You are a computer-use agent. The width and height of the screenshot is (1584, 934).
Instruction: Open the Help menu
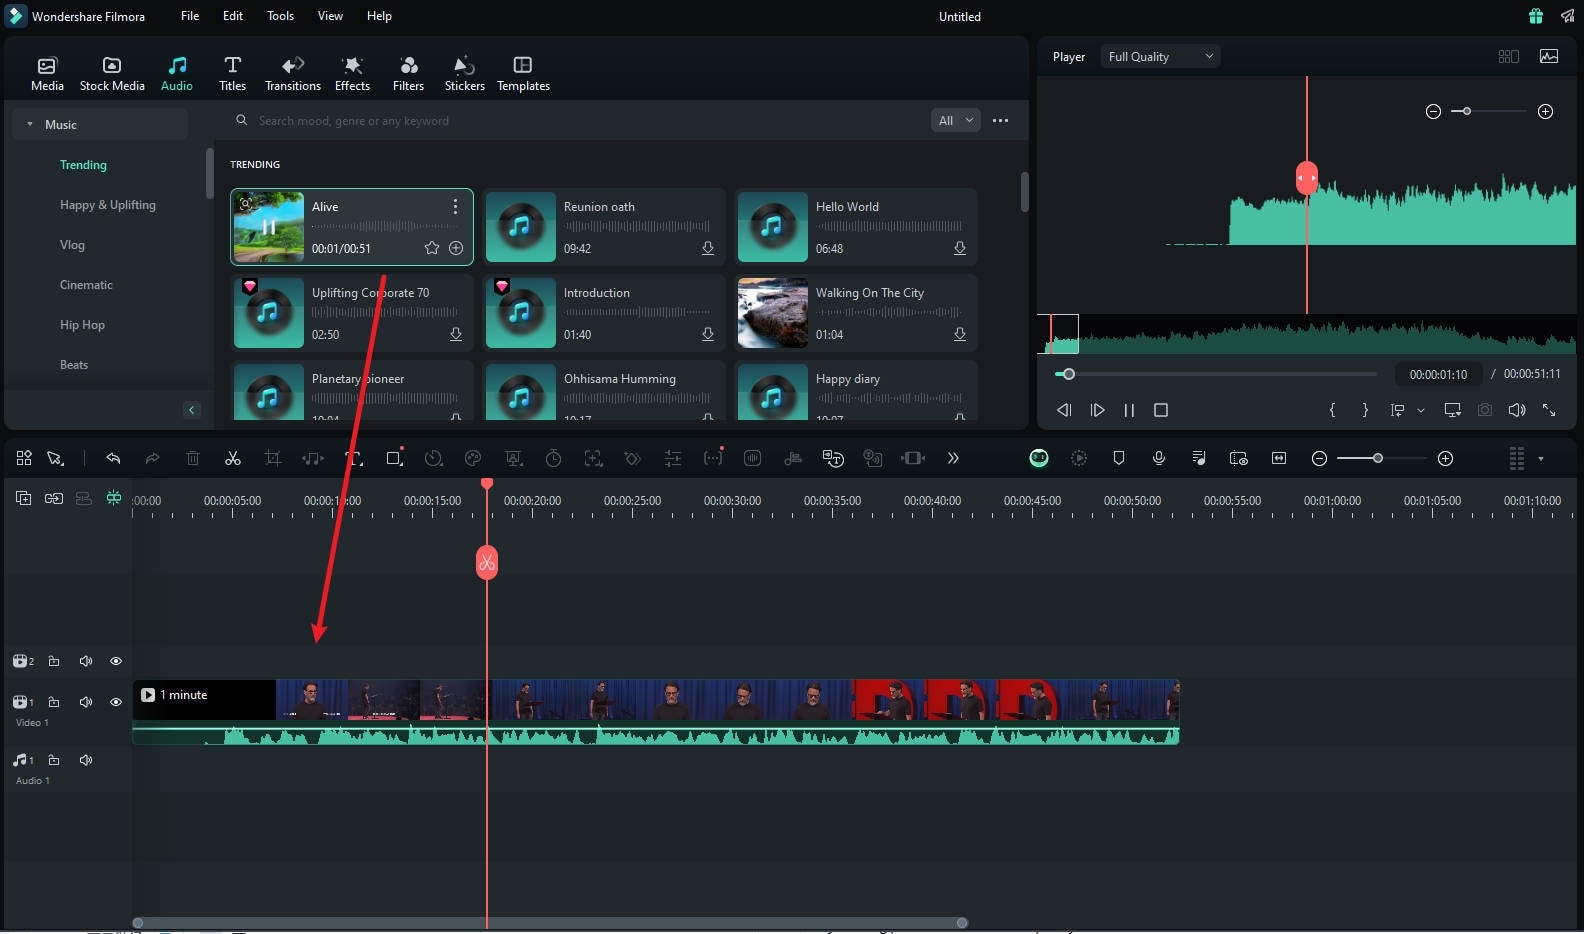[379, 16]
